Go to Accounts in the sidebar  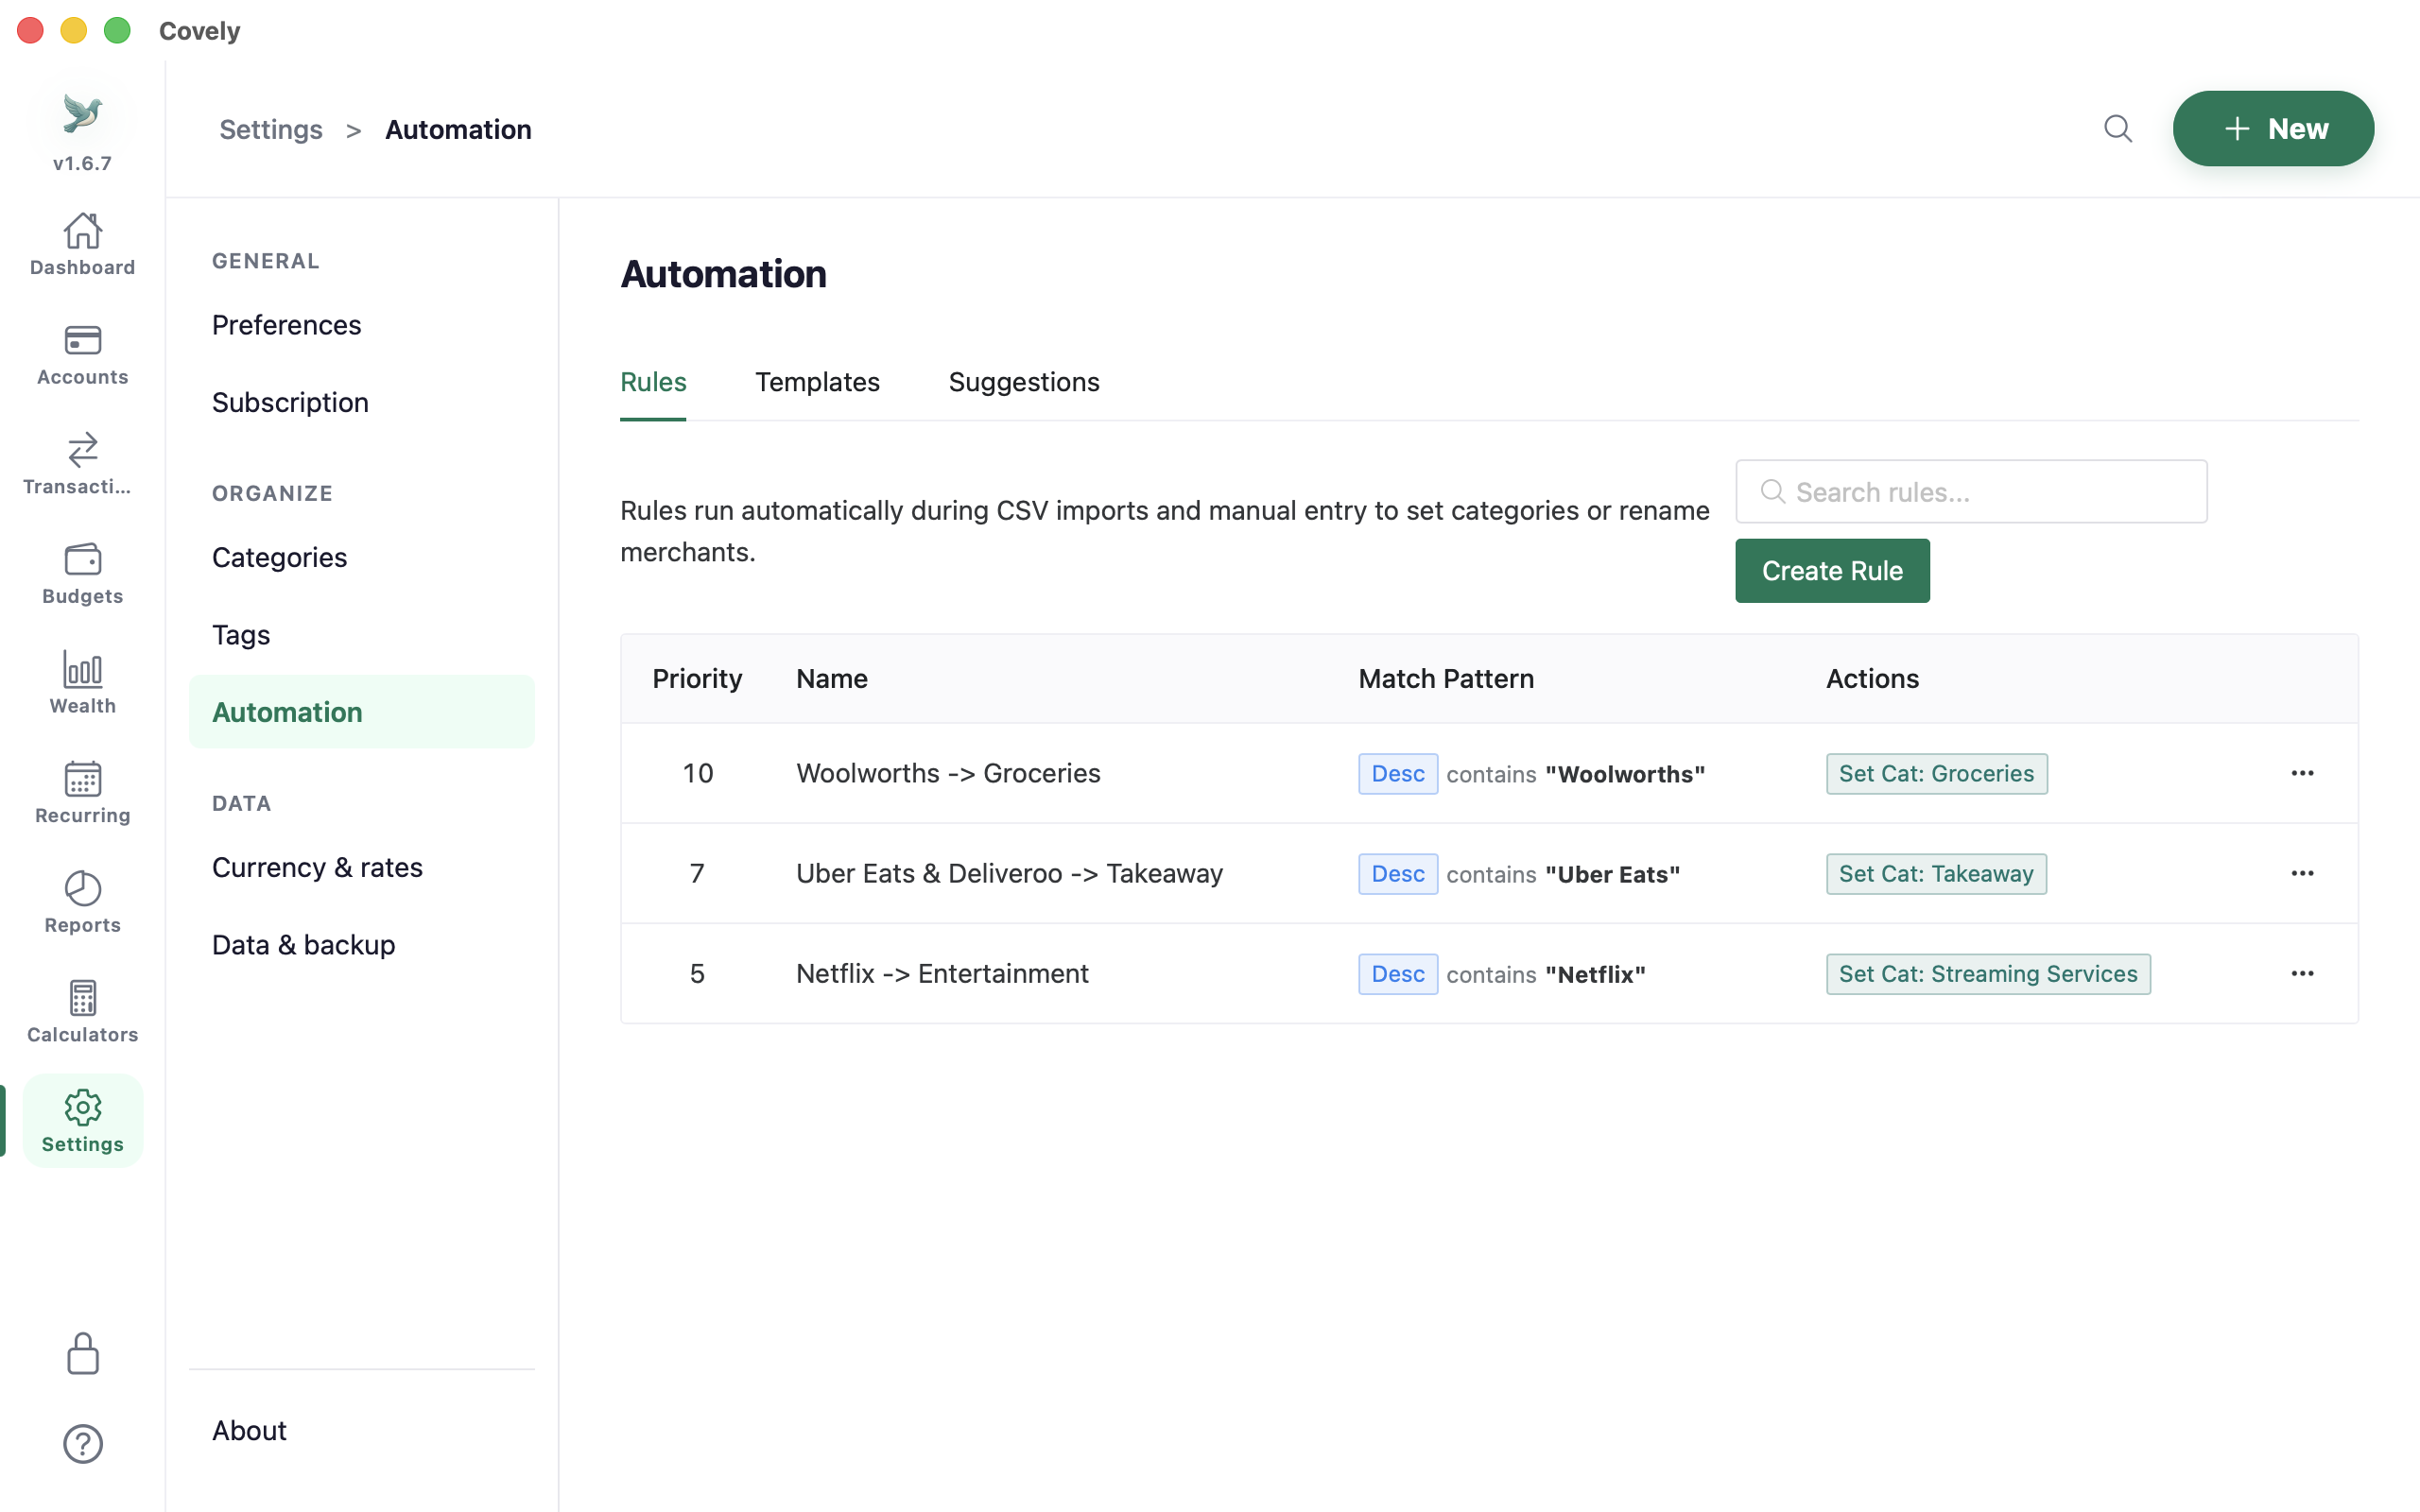pos(82,354)
